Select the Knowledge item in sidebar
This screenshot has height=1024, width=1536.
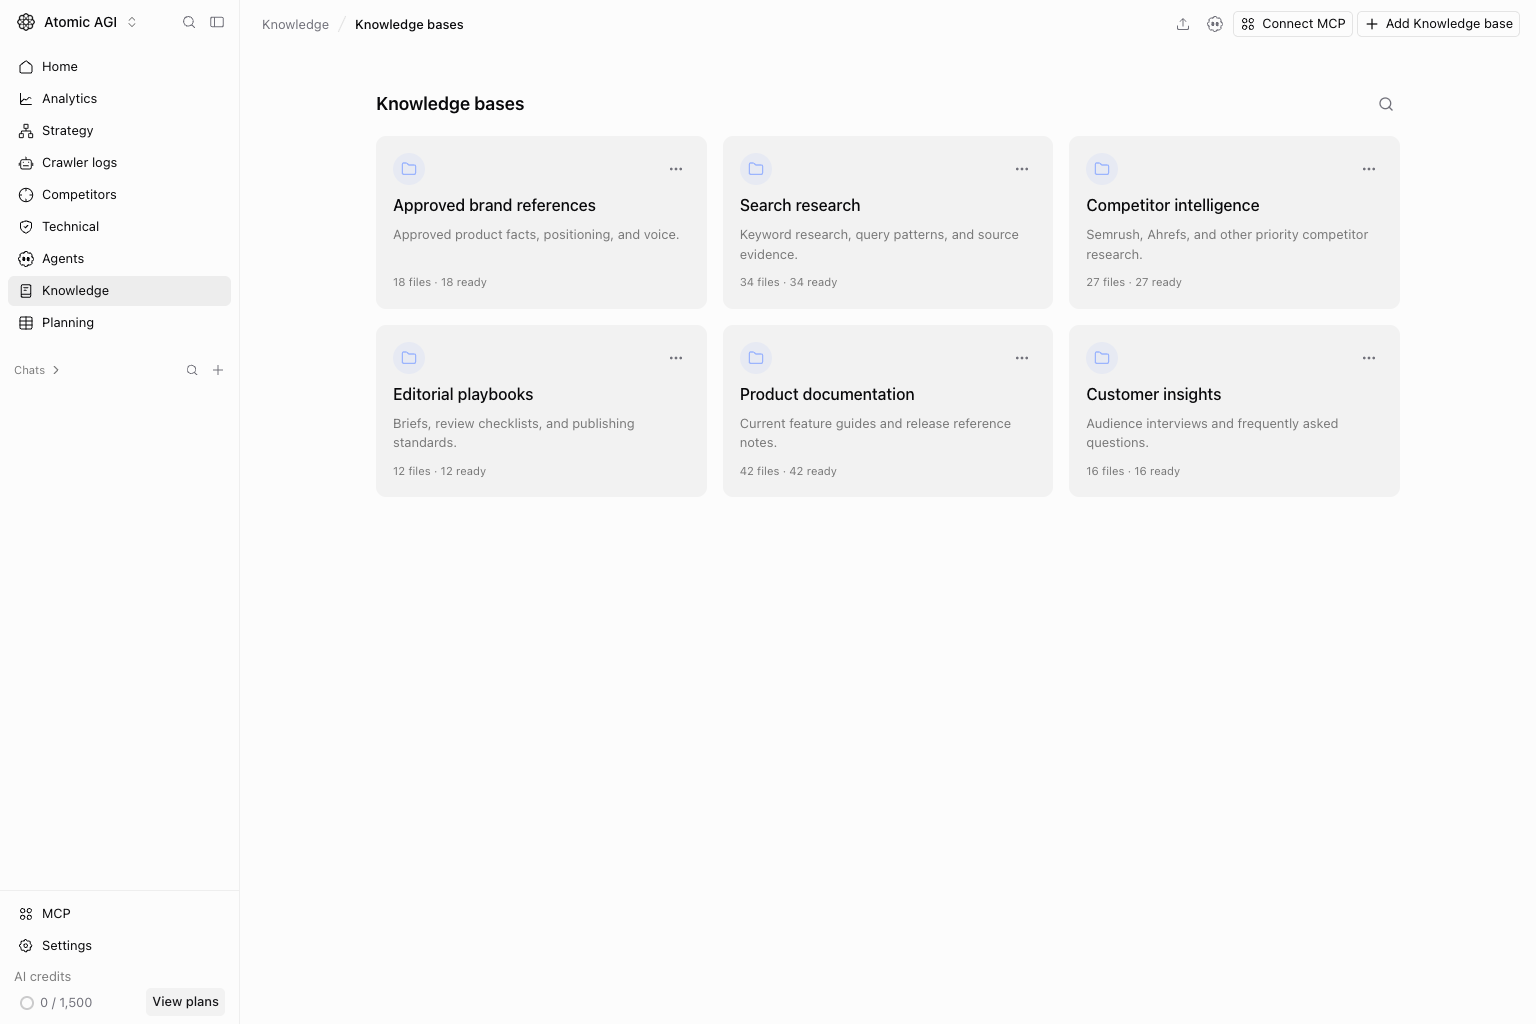[x=119, y=291]
